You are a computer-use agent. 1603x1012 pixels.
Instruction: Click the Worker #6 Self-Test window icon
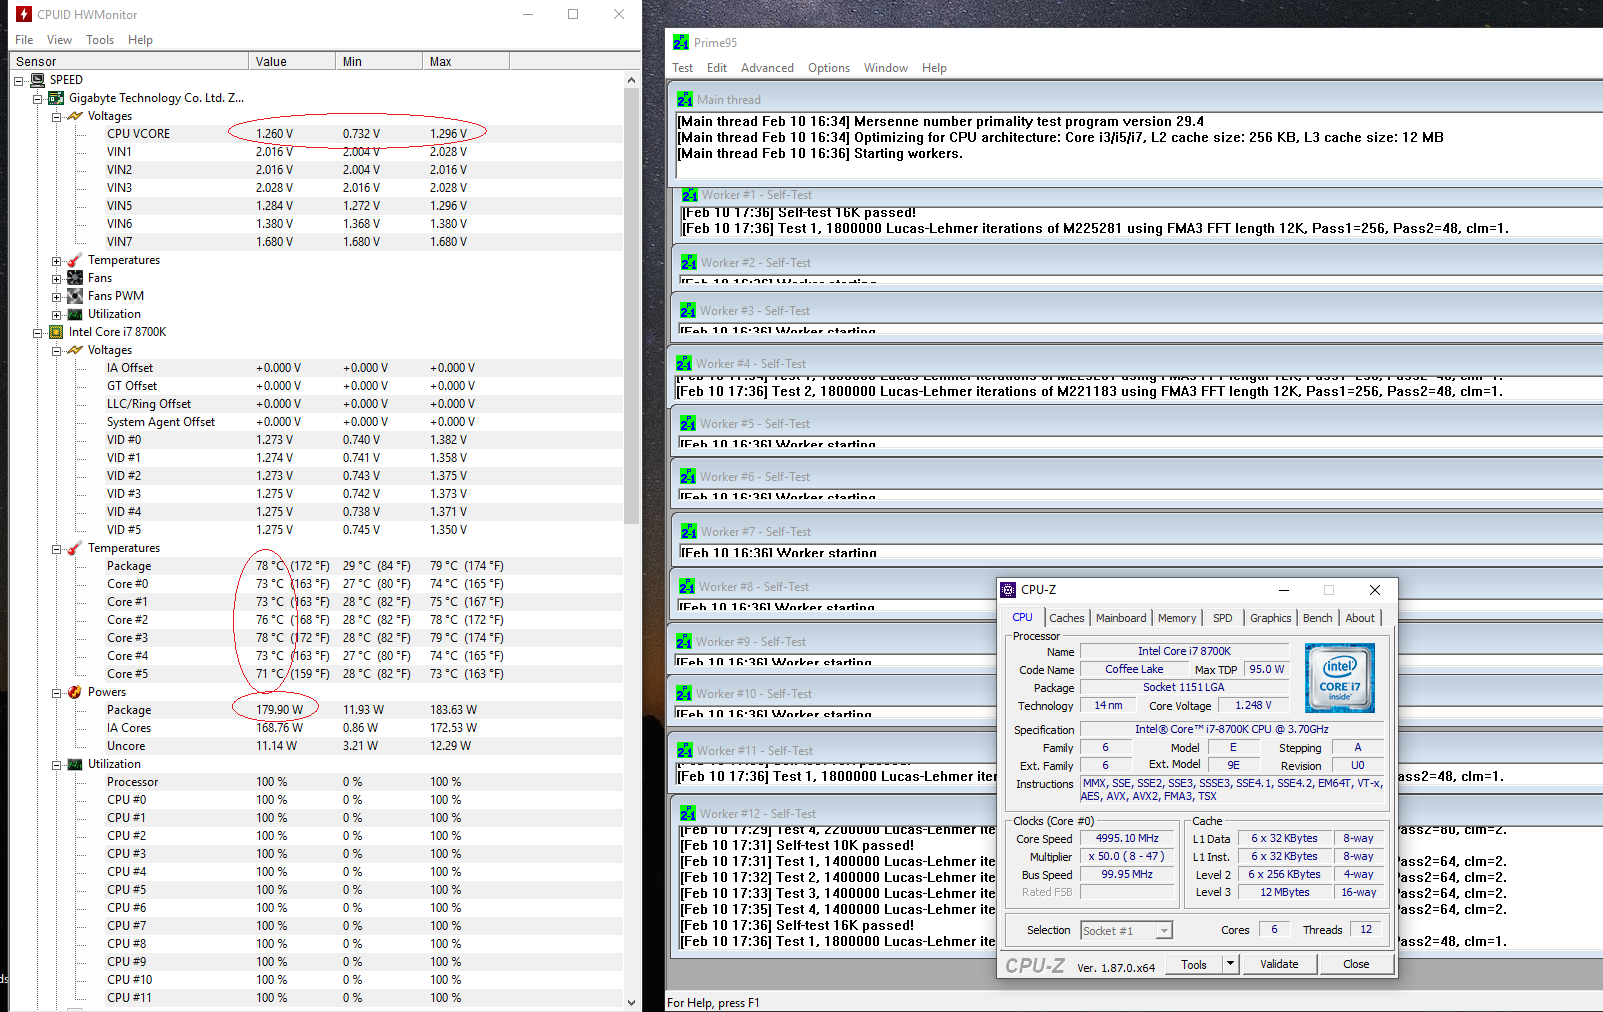coord(688,477)
